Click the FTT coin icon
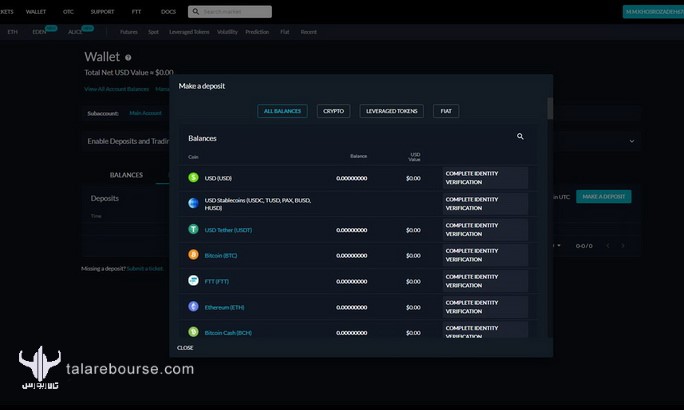Image resolution: width=684 pixels, height=410 pixels. (193, 280)
